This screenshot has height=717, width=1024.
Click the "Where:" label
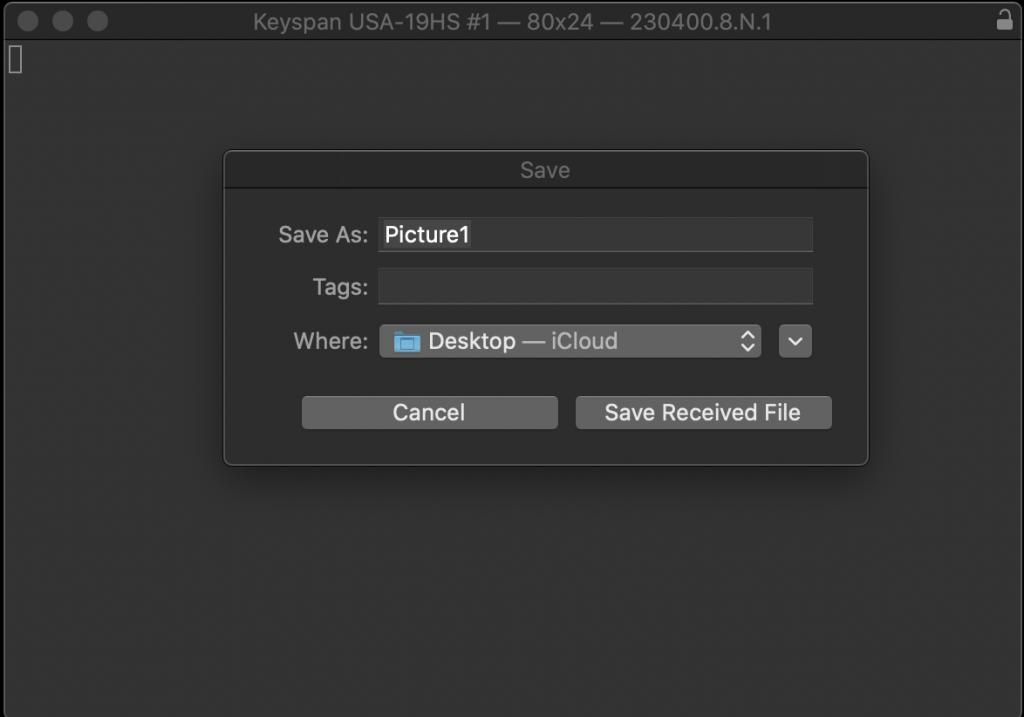click(x=331, y=341)
